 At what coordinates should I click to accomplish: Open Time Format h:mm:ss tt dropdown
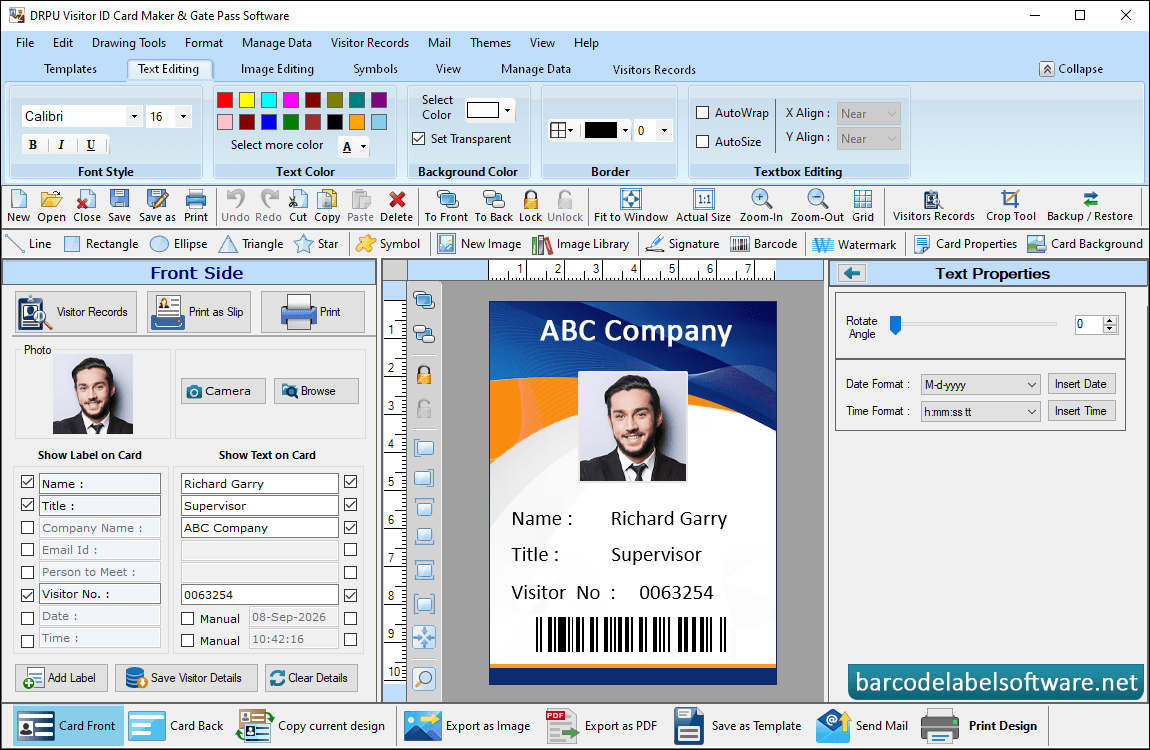click(981, 411)
